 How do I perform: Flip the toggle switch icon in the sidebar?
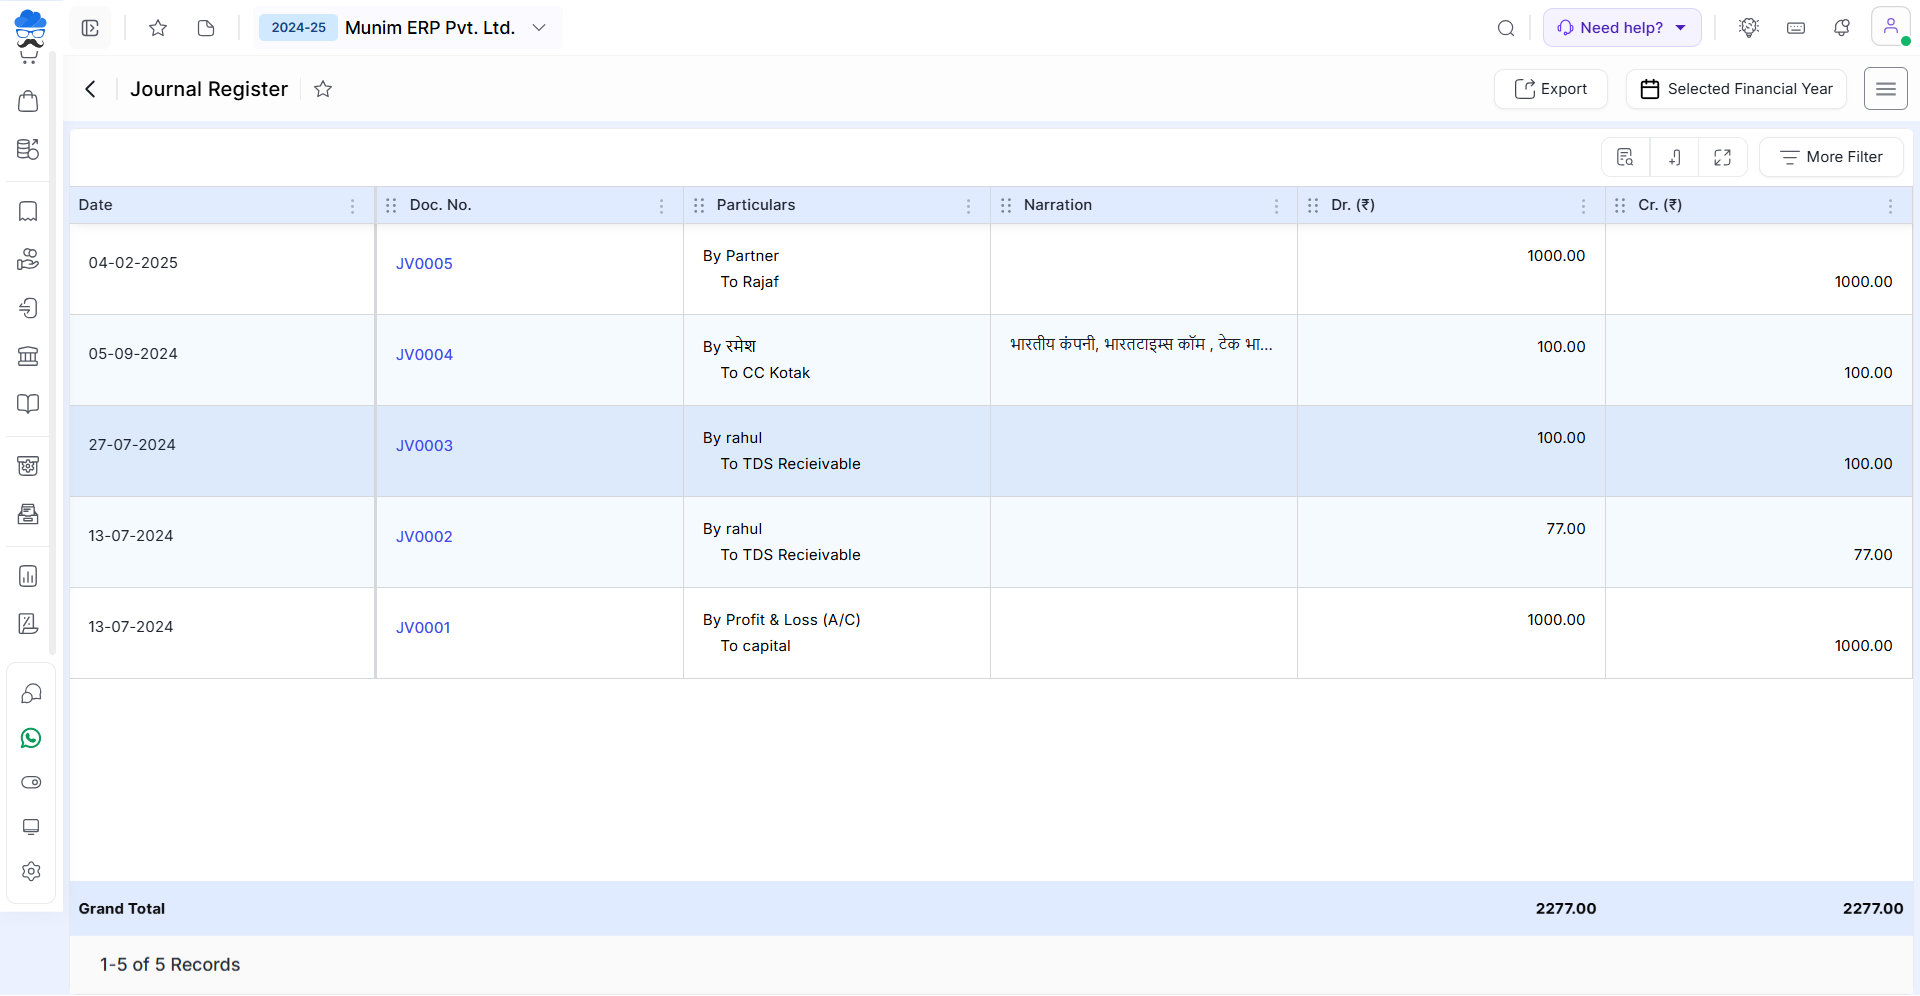[31, 782]
